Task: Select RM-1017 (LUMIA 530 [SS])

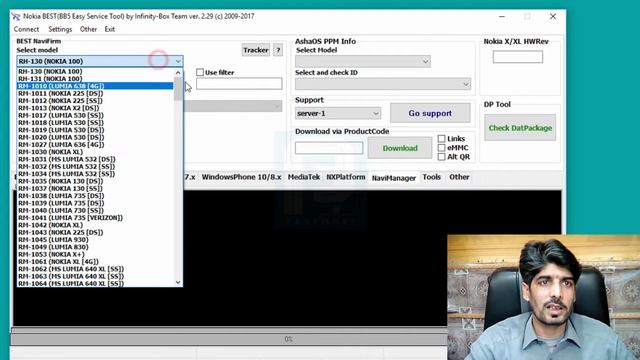Action: (x=95, y=116)
